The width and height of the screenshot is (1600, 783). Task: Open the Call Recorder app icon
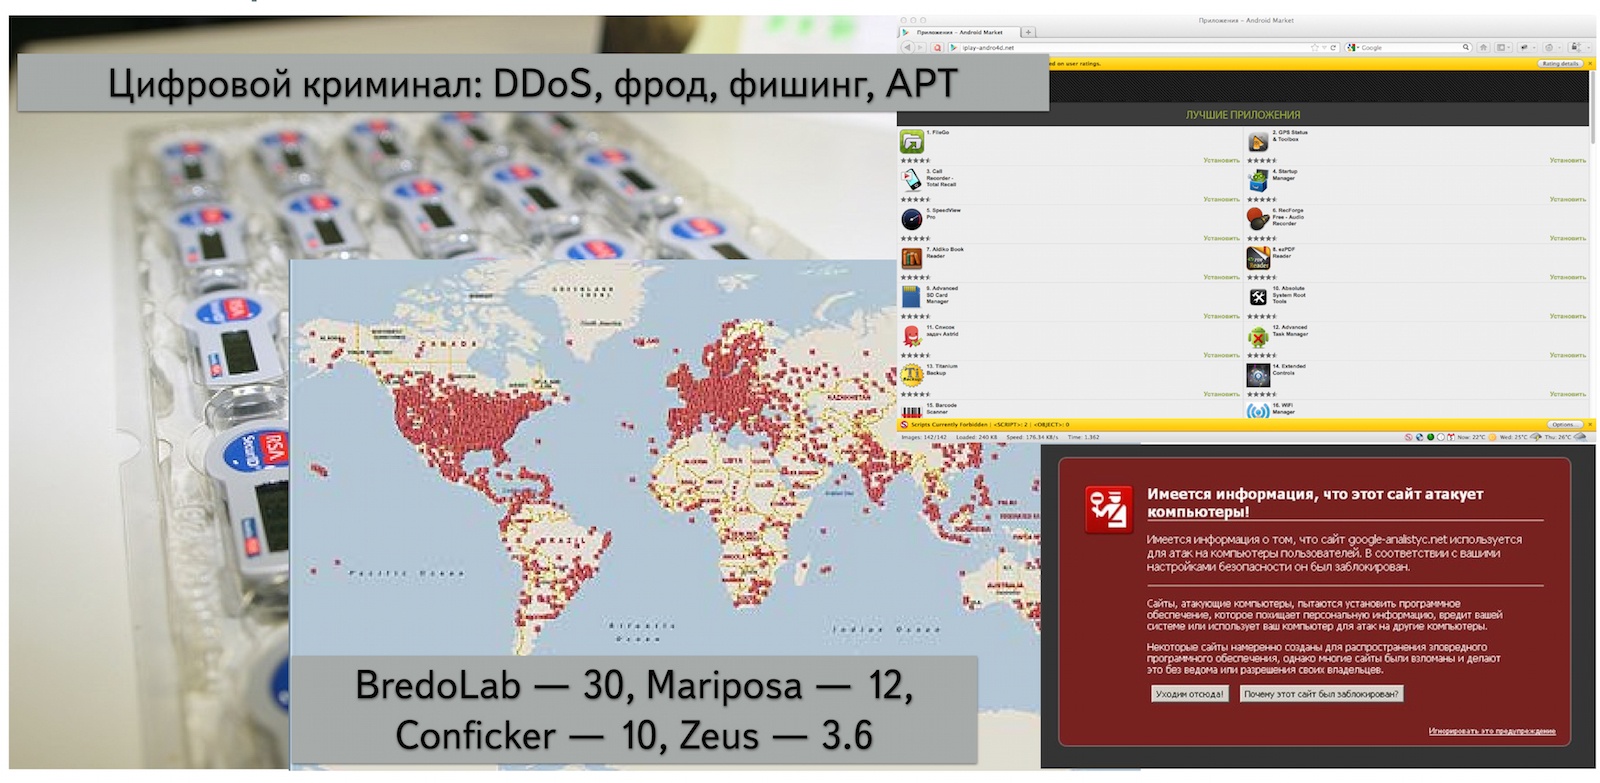click(911, 180)
